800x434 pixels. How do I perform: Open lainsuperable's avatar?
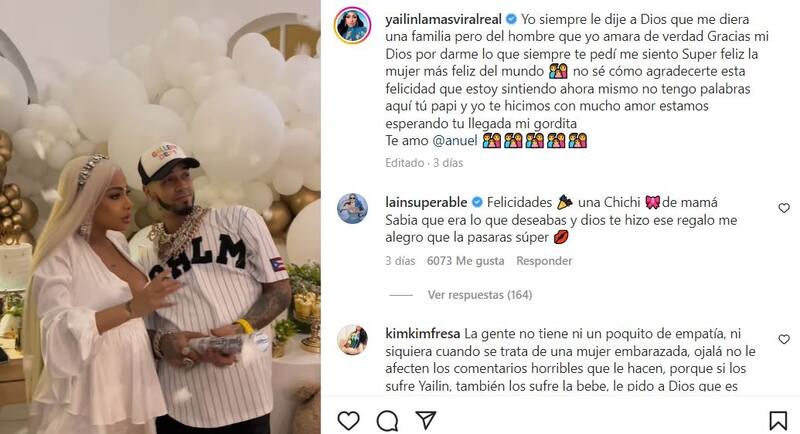[x=353, y=209]
